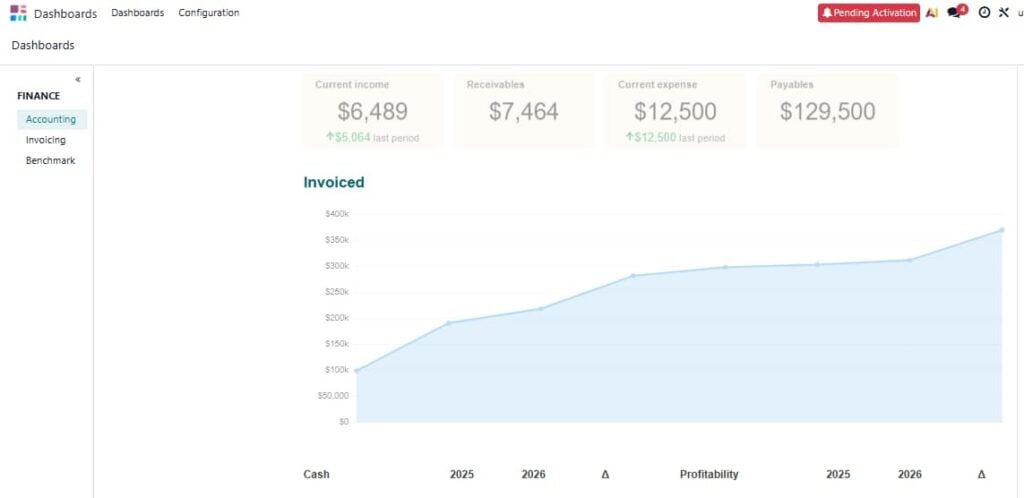Click the Pending Activation button

[868, 13]
